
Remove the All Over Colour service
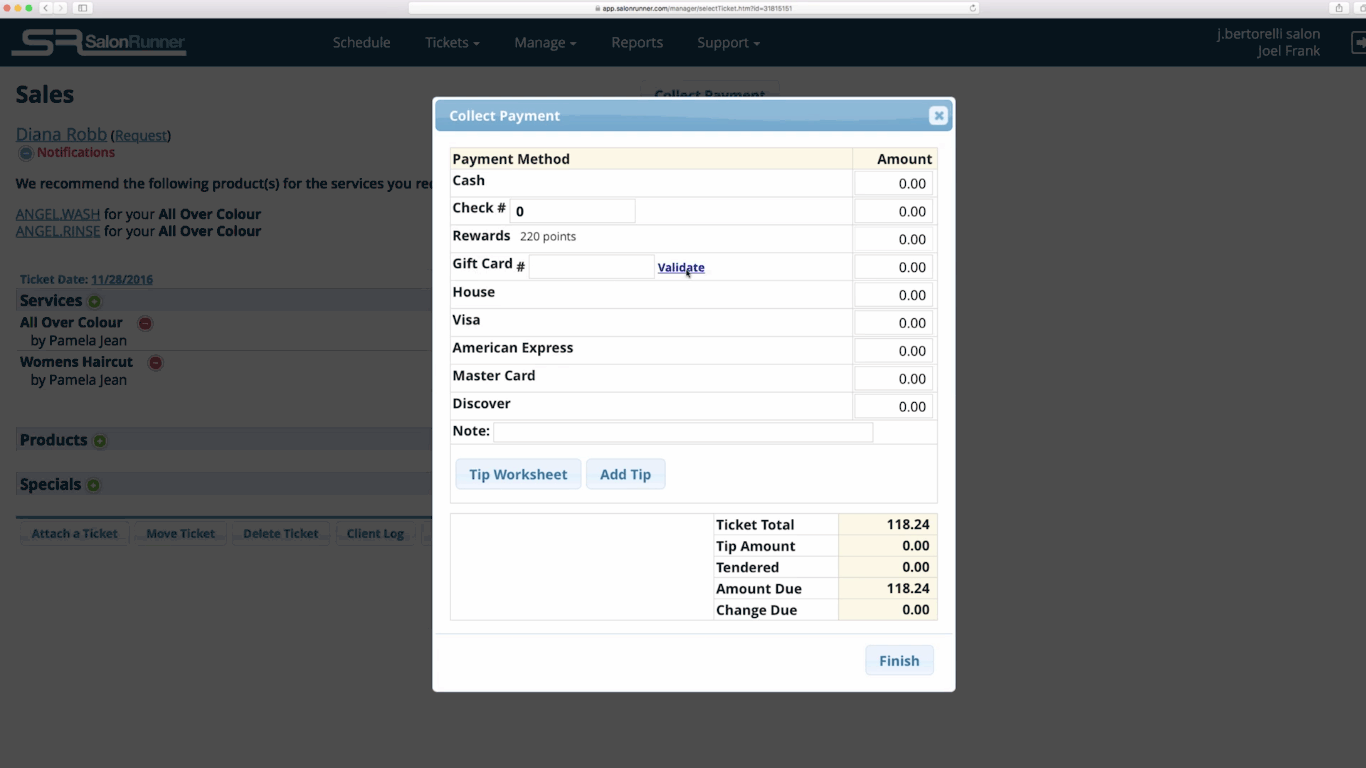[144, 323]
